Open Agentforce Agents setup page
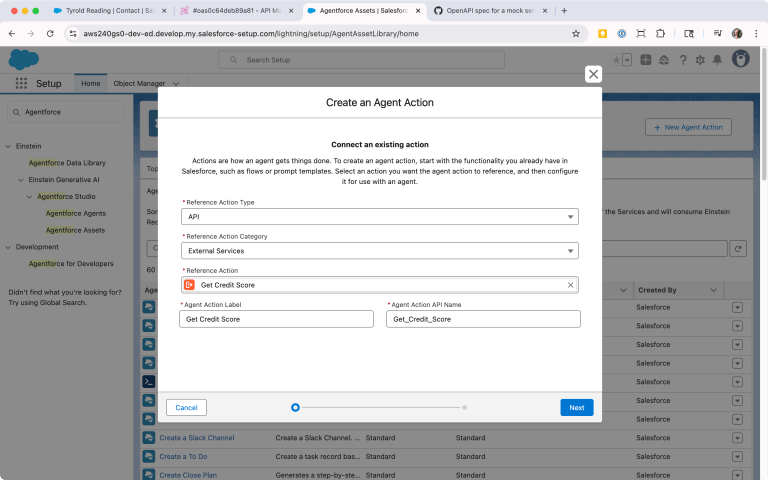 (x=76, y=213)
